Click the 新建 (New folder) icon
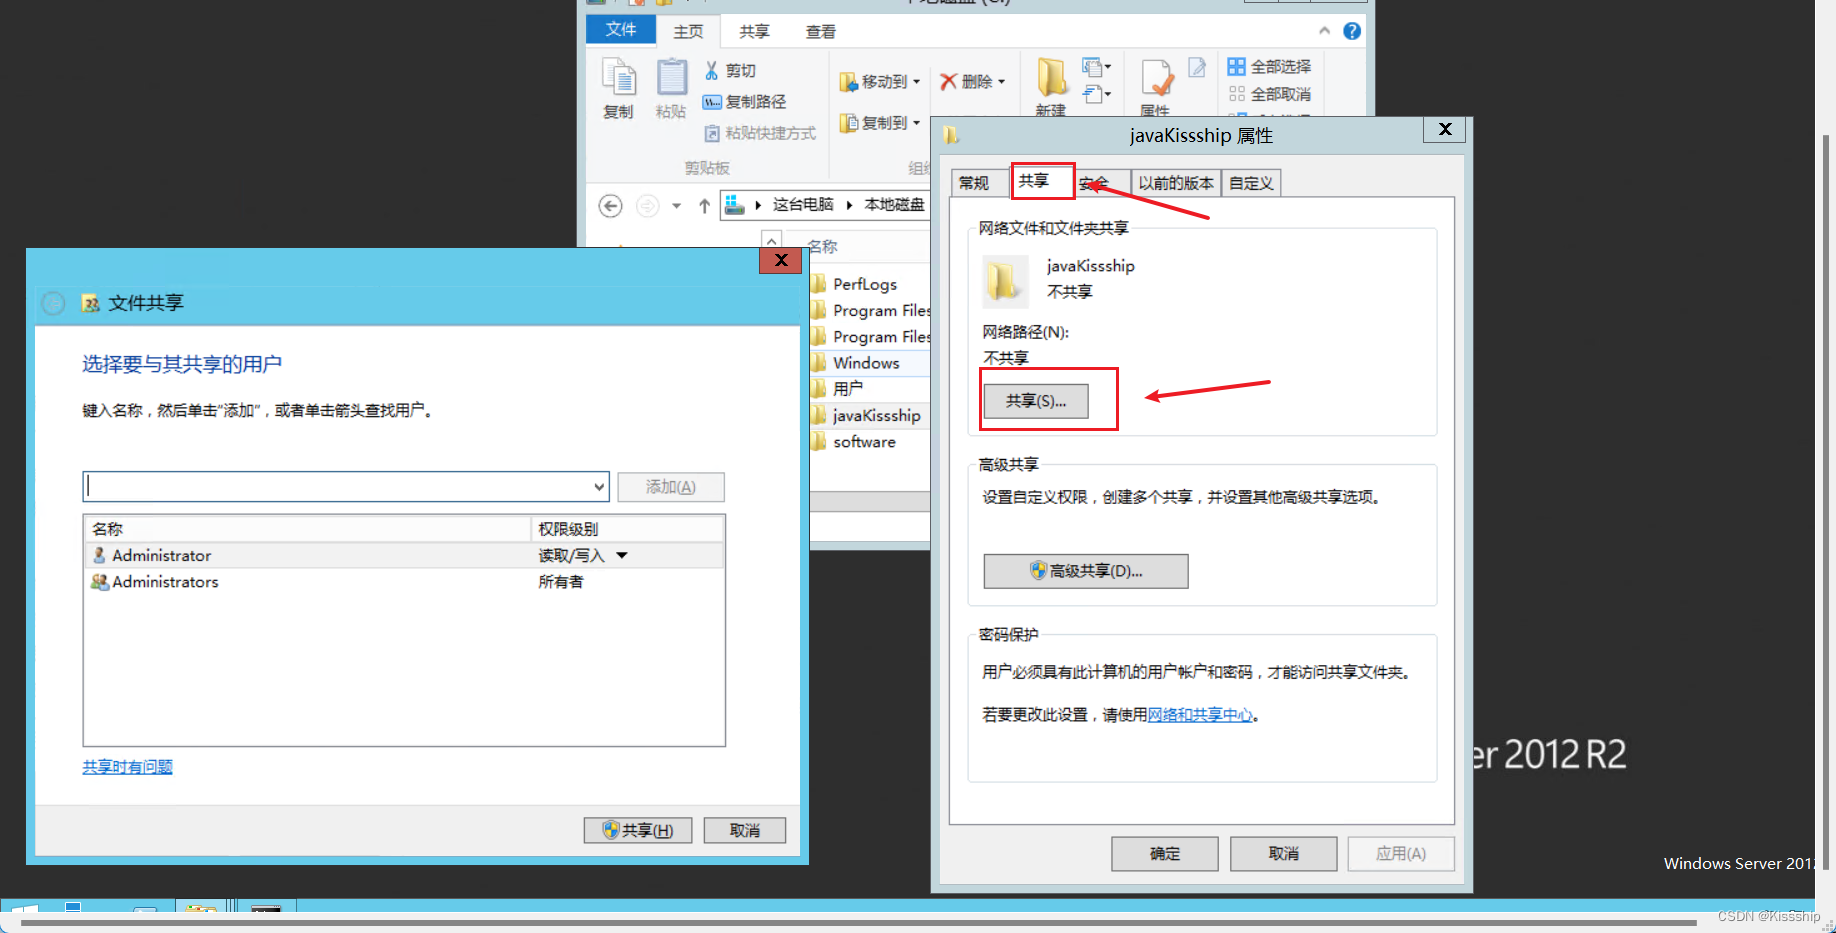1836x933 pixels. click(x=1052, y=78)
